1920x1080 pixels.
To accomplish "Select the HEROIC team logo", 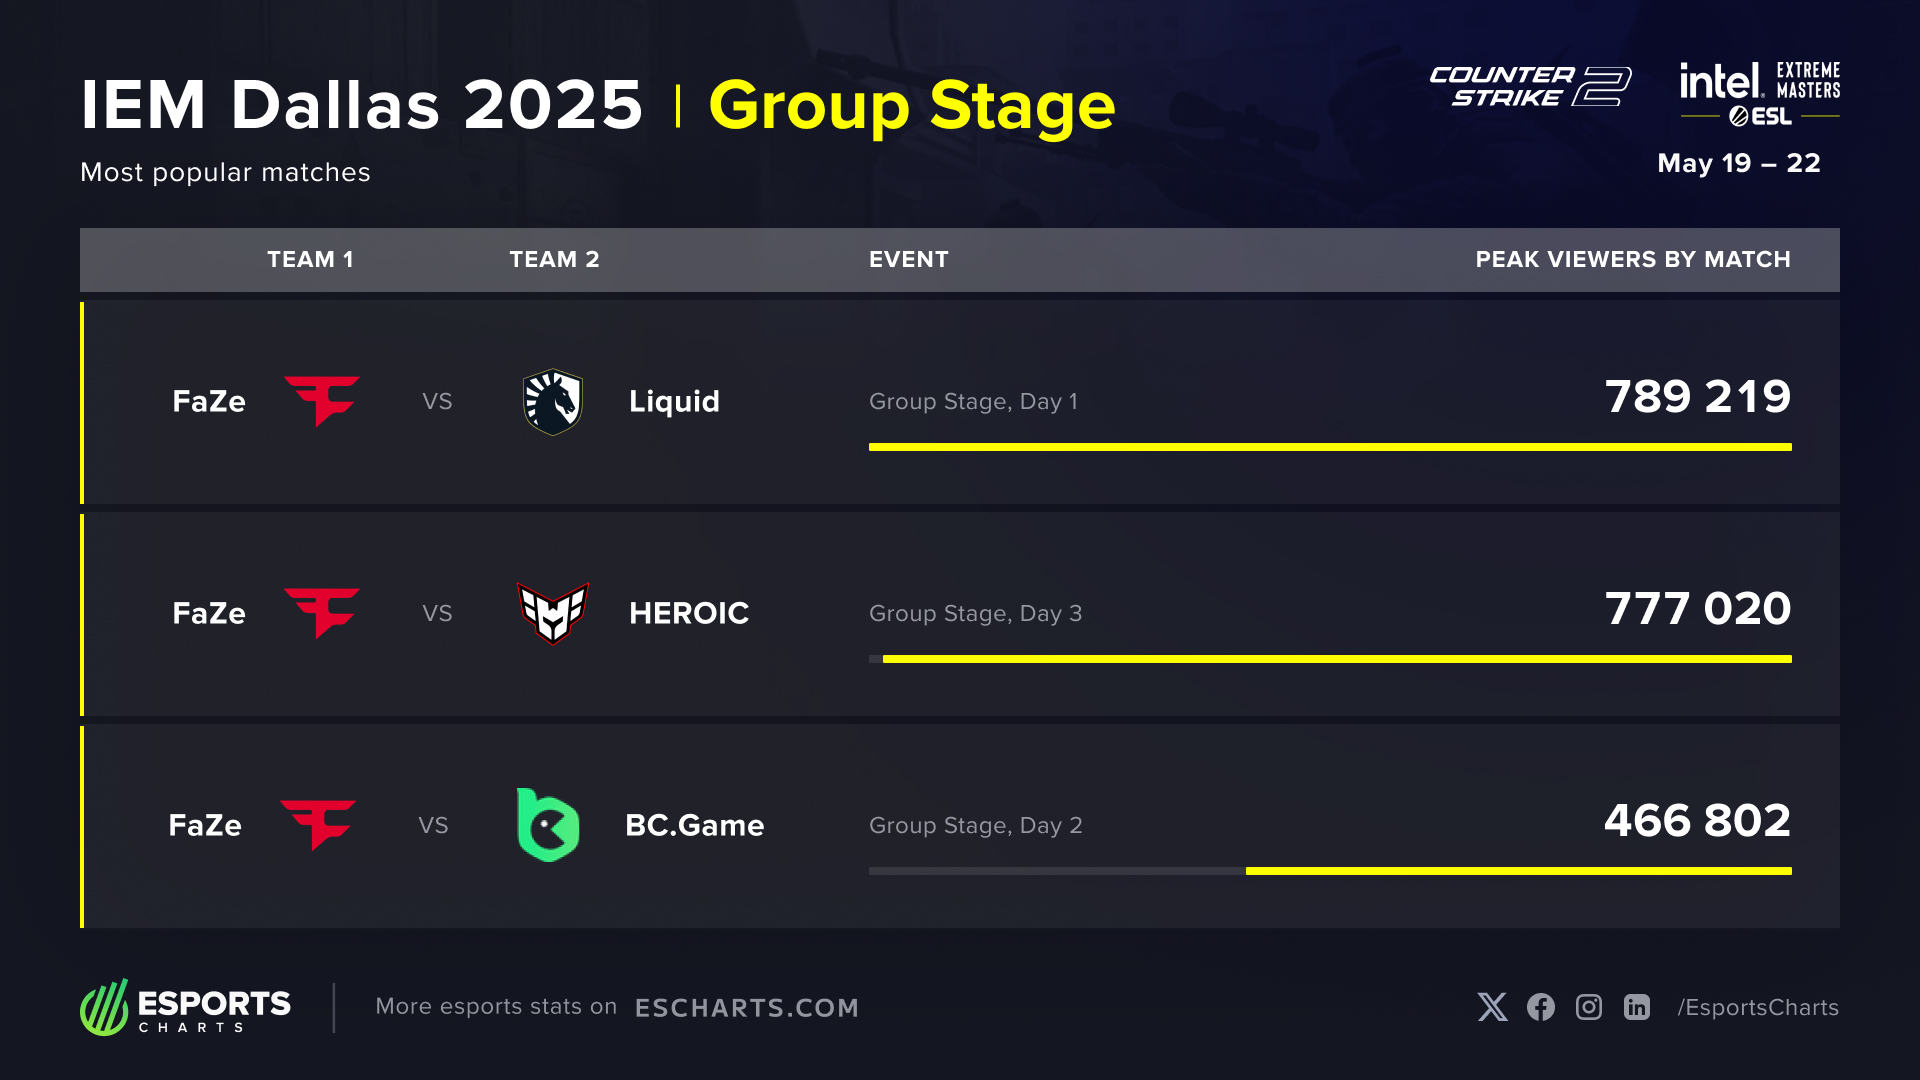I will (553, 613).
